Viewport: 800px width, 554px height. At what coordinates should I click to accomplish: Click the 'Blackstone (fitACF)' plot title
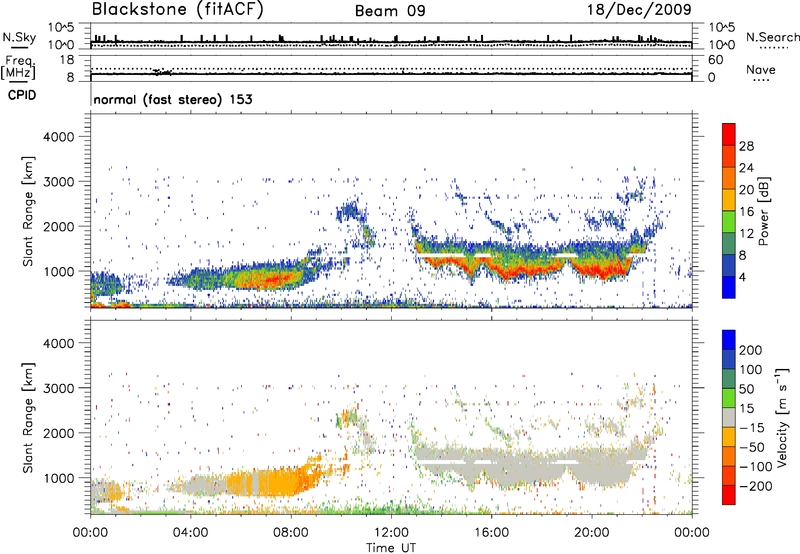(x=178, y=10)
